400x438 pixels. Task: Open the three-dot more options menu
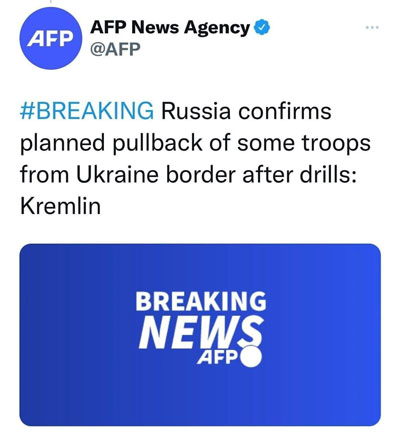[372, 27]
